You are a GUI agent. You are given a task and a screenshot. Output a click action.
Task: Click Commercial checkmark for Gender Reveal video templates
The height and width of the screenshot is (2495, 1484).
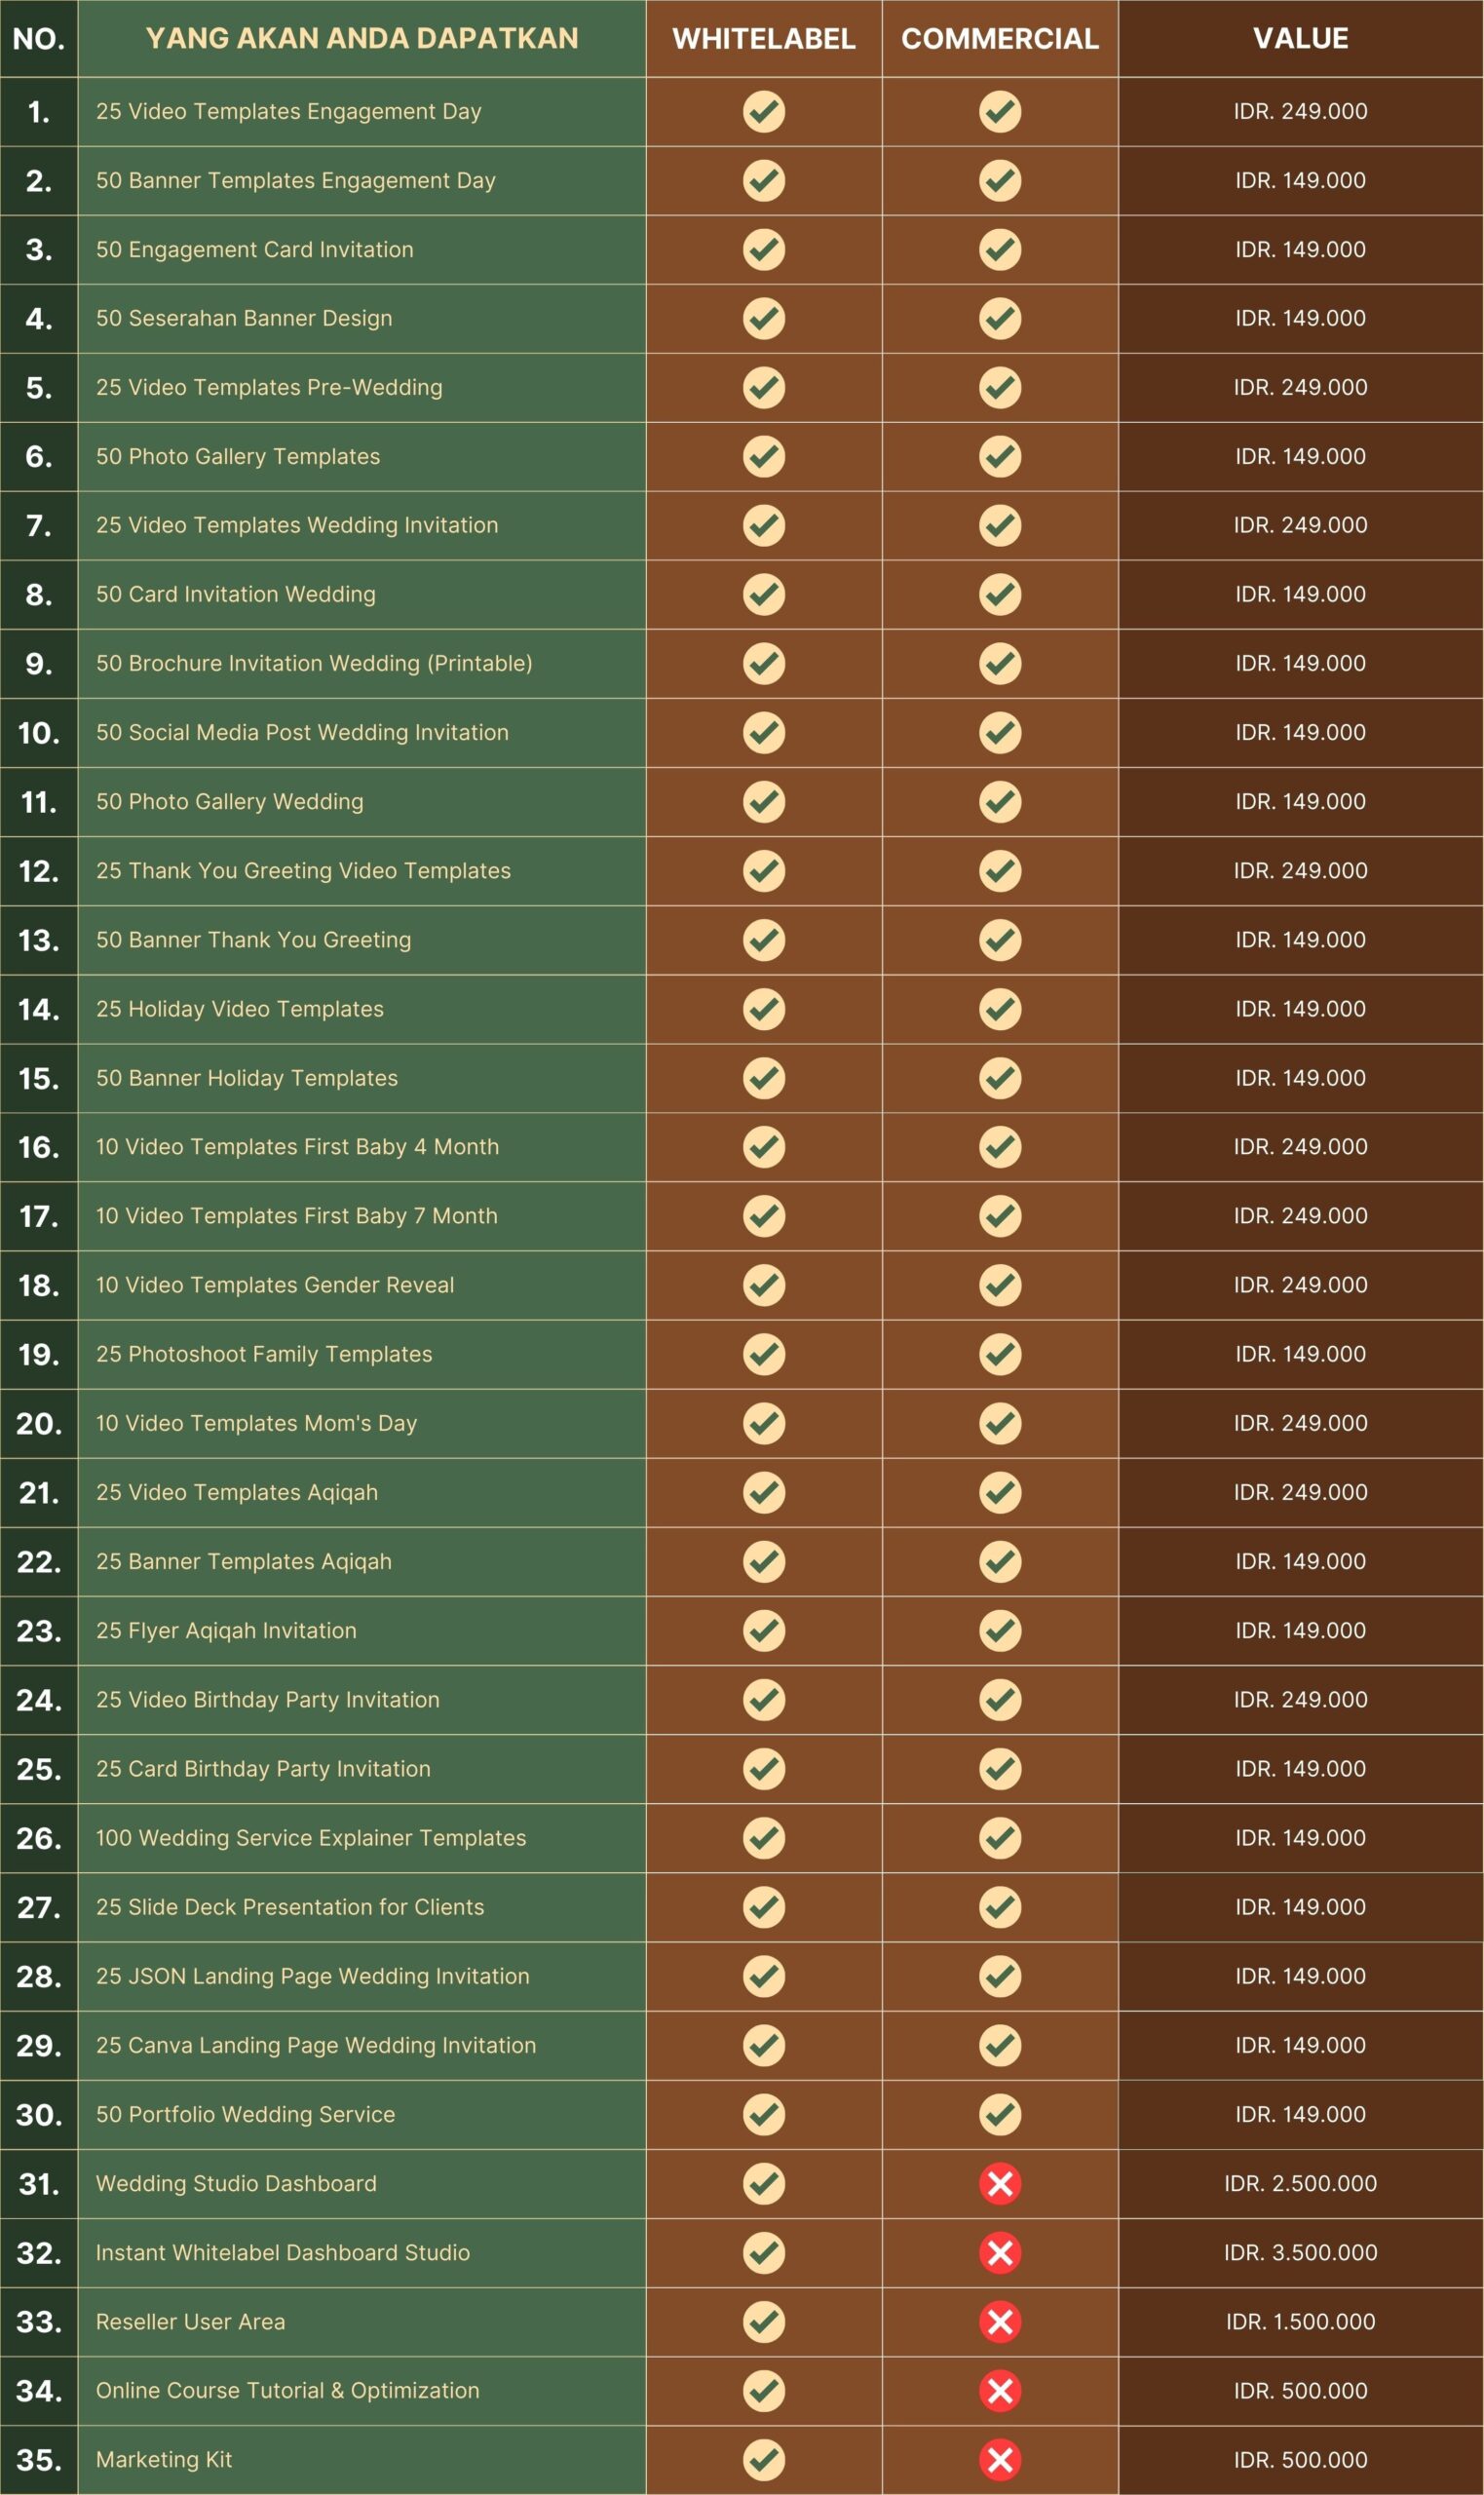pos(1000,1285)
